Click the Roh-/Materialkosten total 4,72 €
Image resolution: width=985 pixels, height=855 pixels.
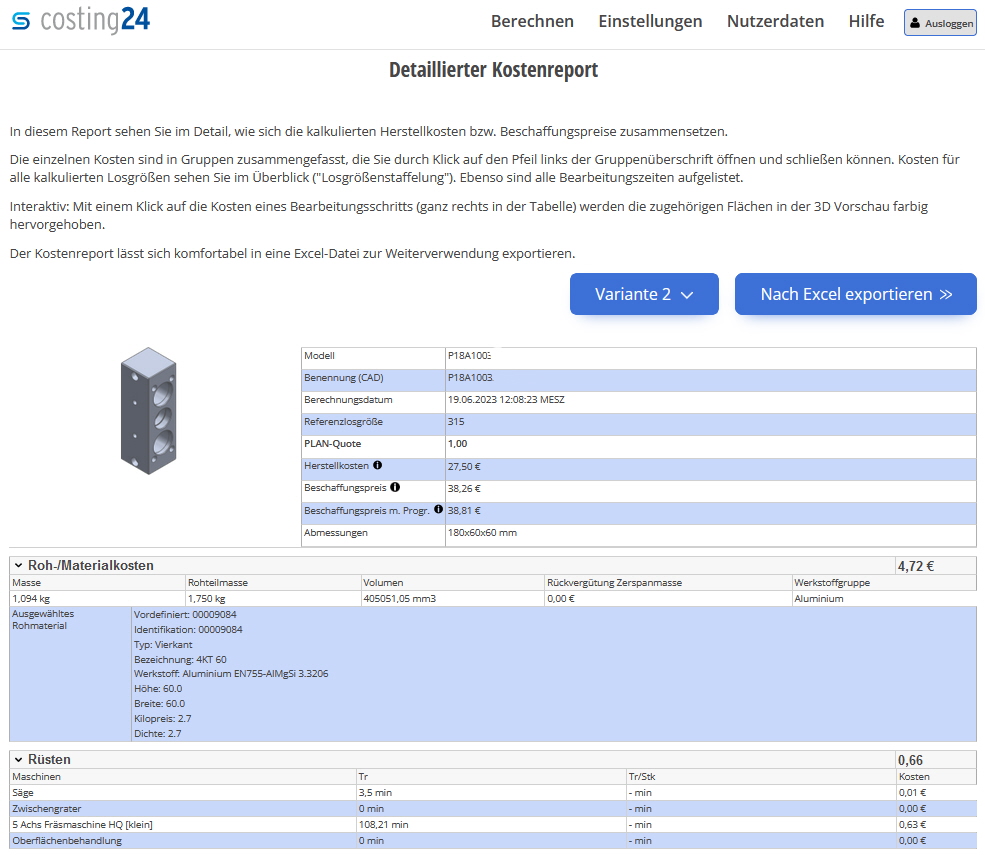[x=916, y=565]
